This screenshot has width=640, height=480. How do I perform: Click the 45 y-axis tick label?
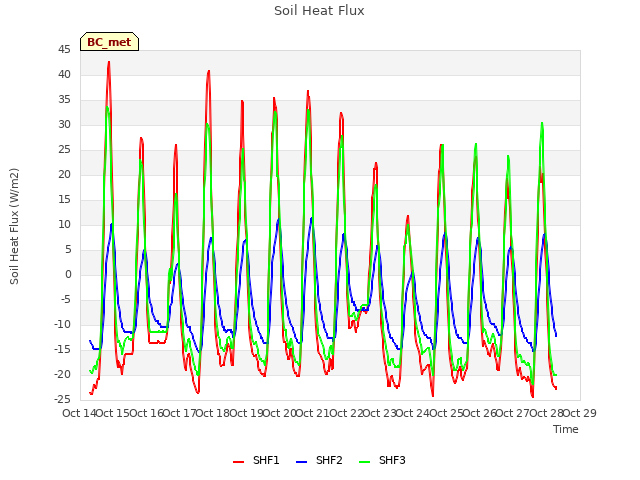coord(64,50)
